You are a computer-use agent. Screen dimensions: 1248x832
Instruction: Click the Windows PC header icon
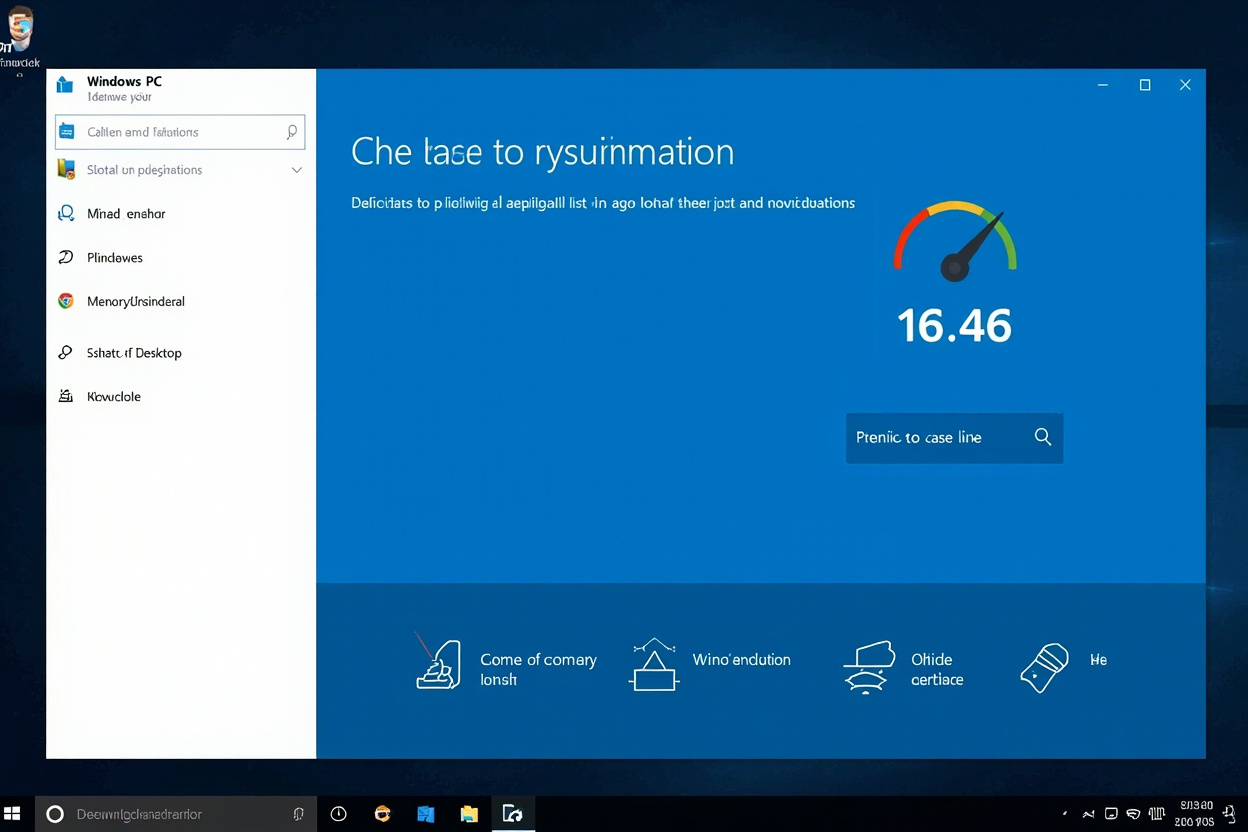[x=65, y=85]
